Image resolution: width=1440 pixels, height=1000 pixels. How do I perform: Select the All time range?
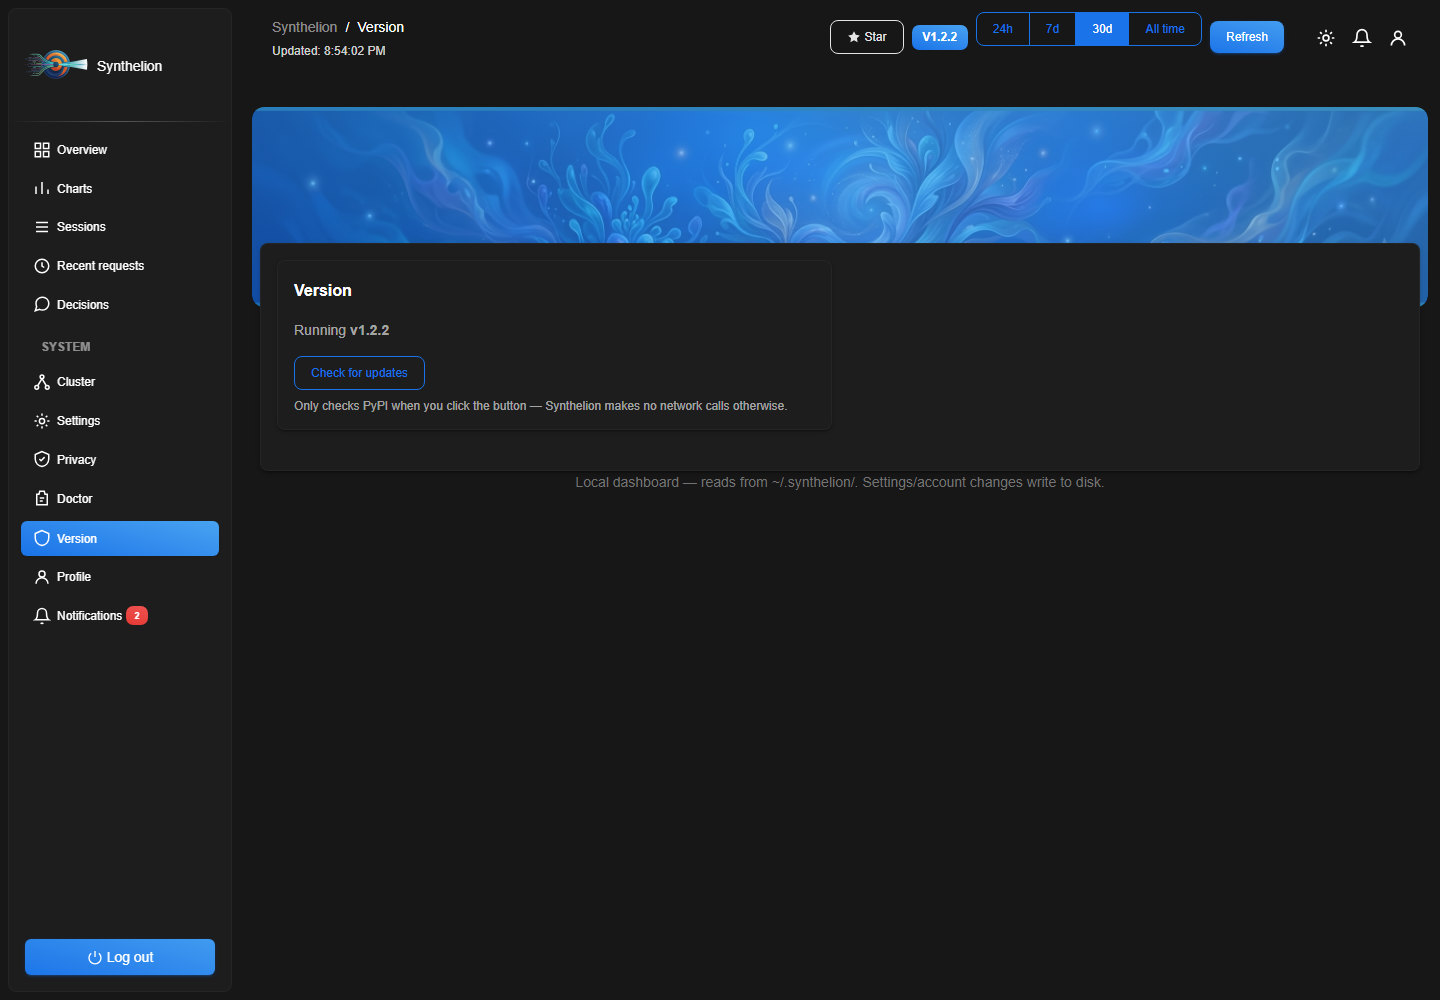coord(1165,29)
